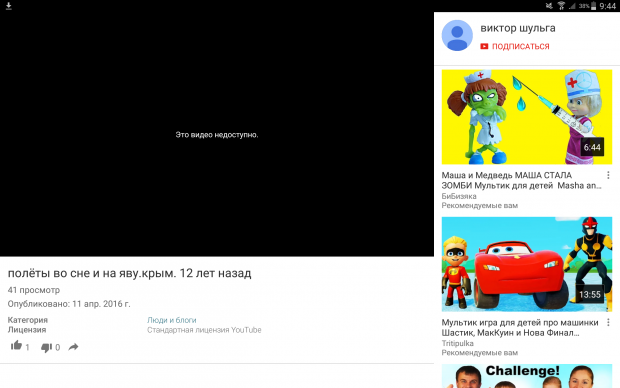Open Маша и Медведь zombie video thumbnail
The image size is (620, 388).
tap(527, 117)
